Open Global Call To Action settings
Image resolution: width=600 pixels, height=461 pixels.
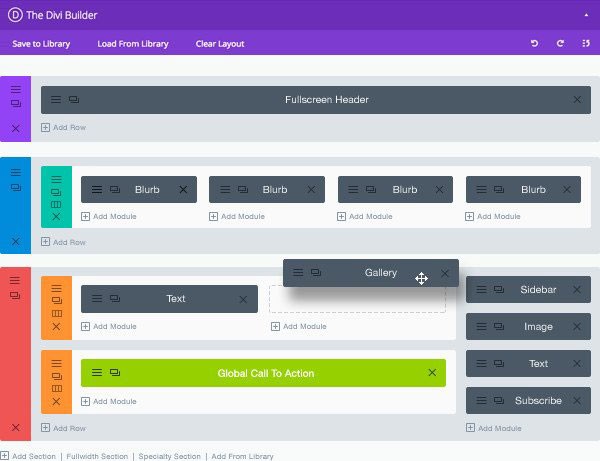tap(97, 373)
